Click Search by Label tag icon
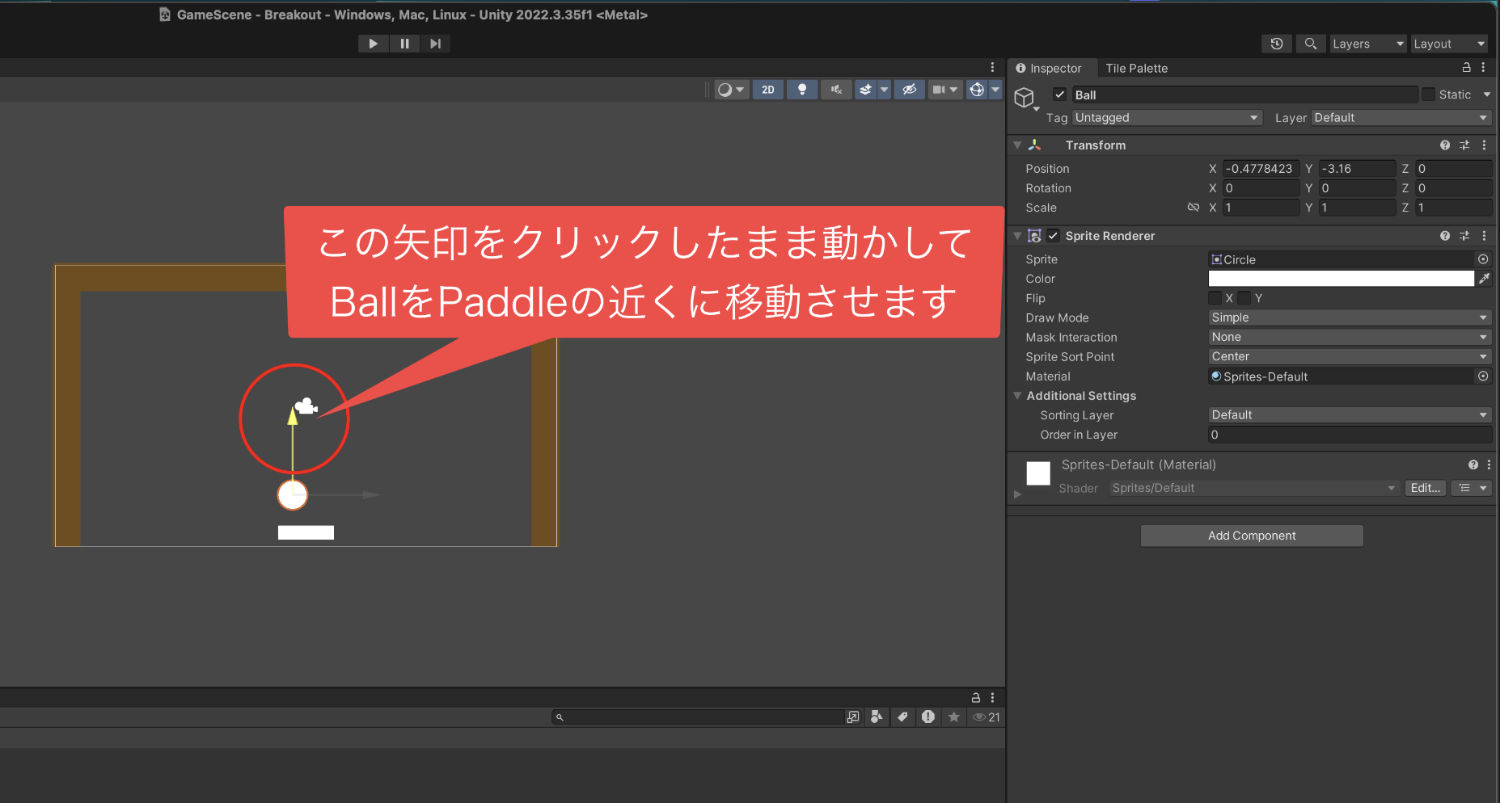The image size is (1500, 803). [x=902, y=717]
